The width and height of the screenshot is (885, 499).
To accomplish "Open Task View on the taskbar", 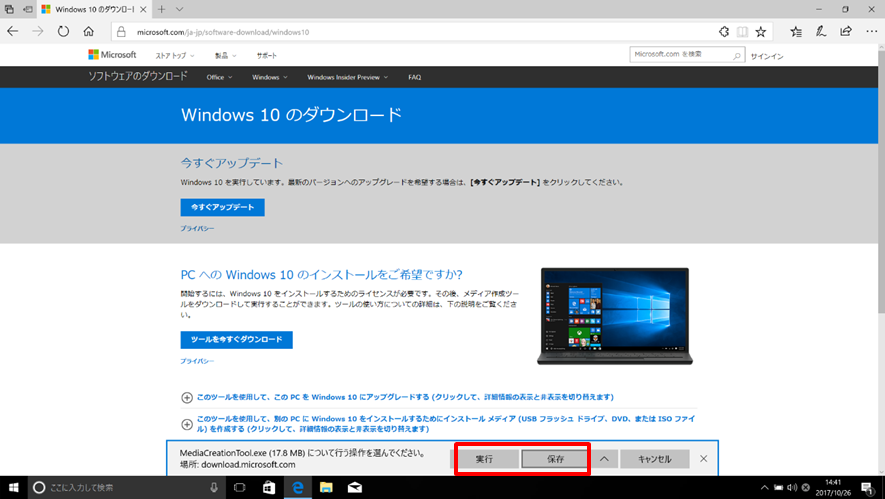I will pos(240,487).
